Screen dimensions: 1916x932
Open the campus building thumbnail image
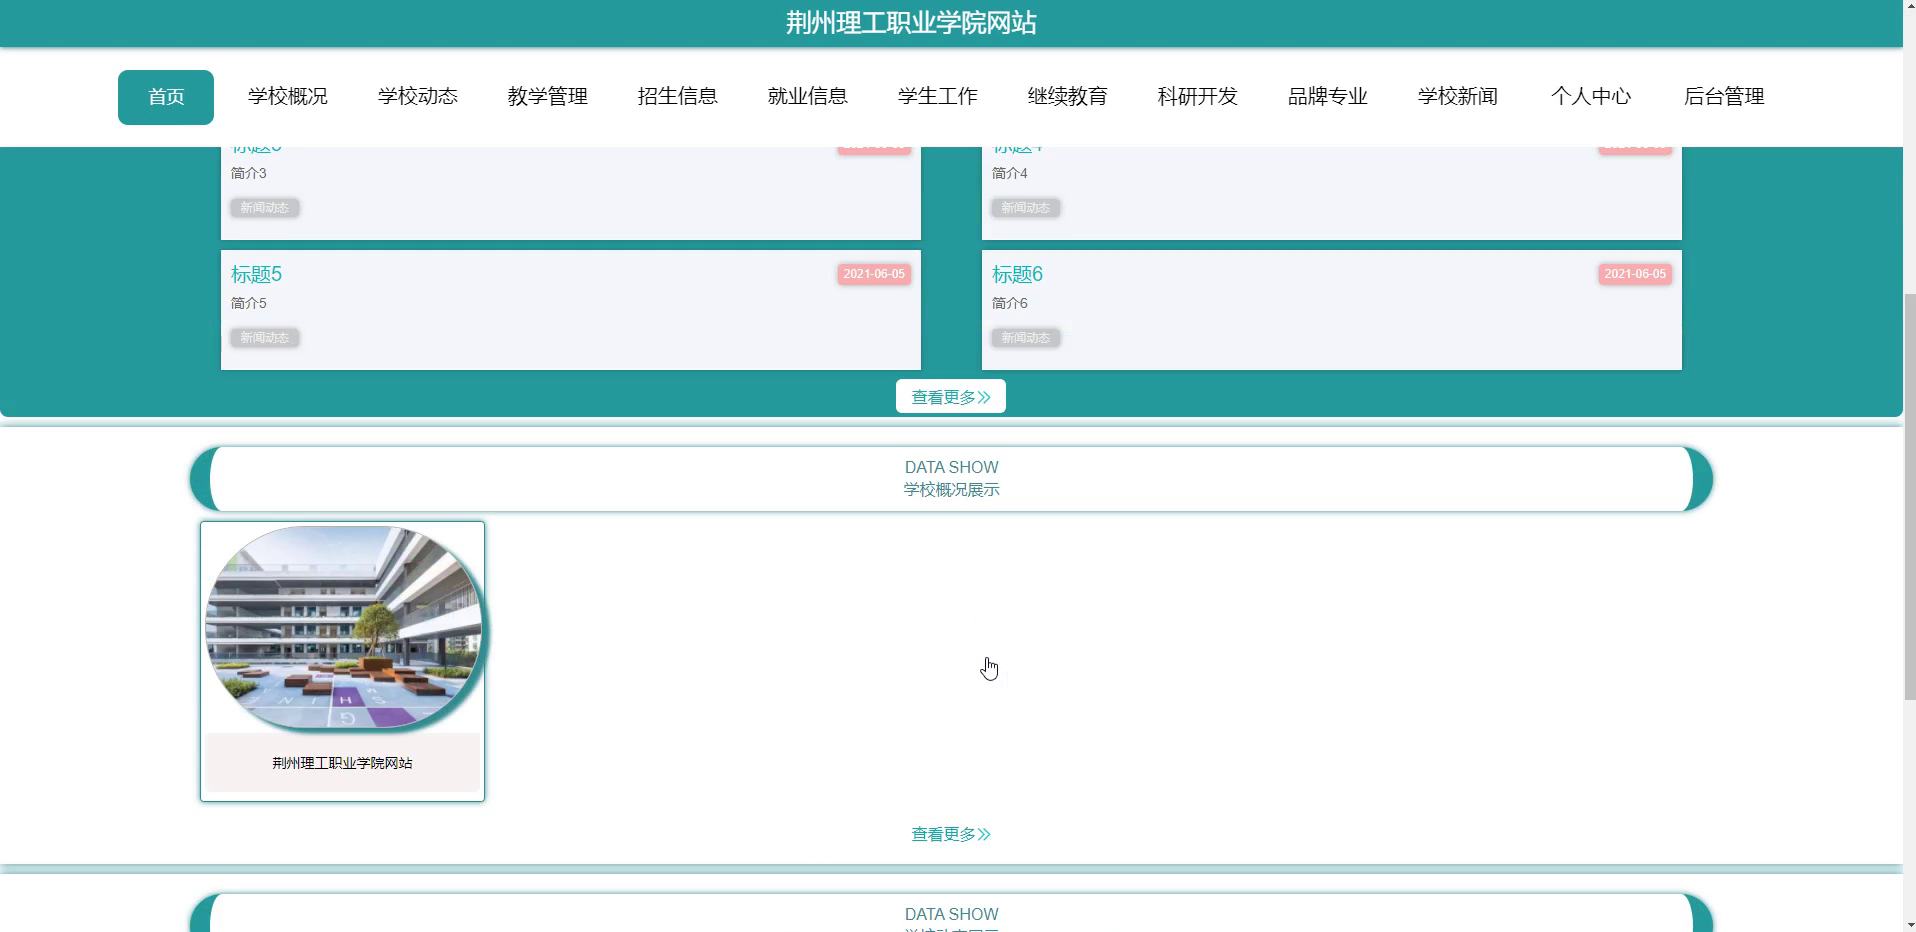click(x=343, y=628)
